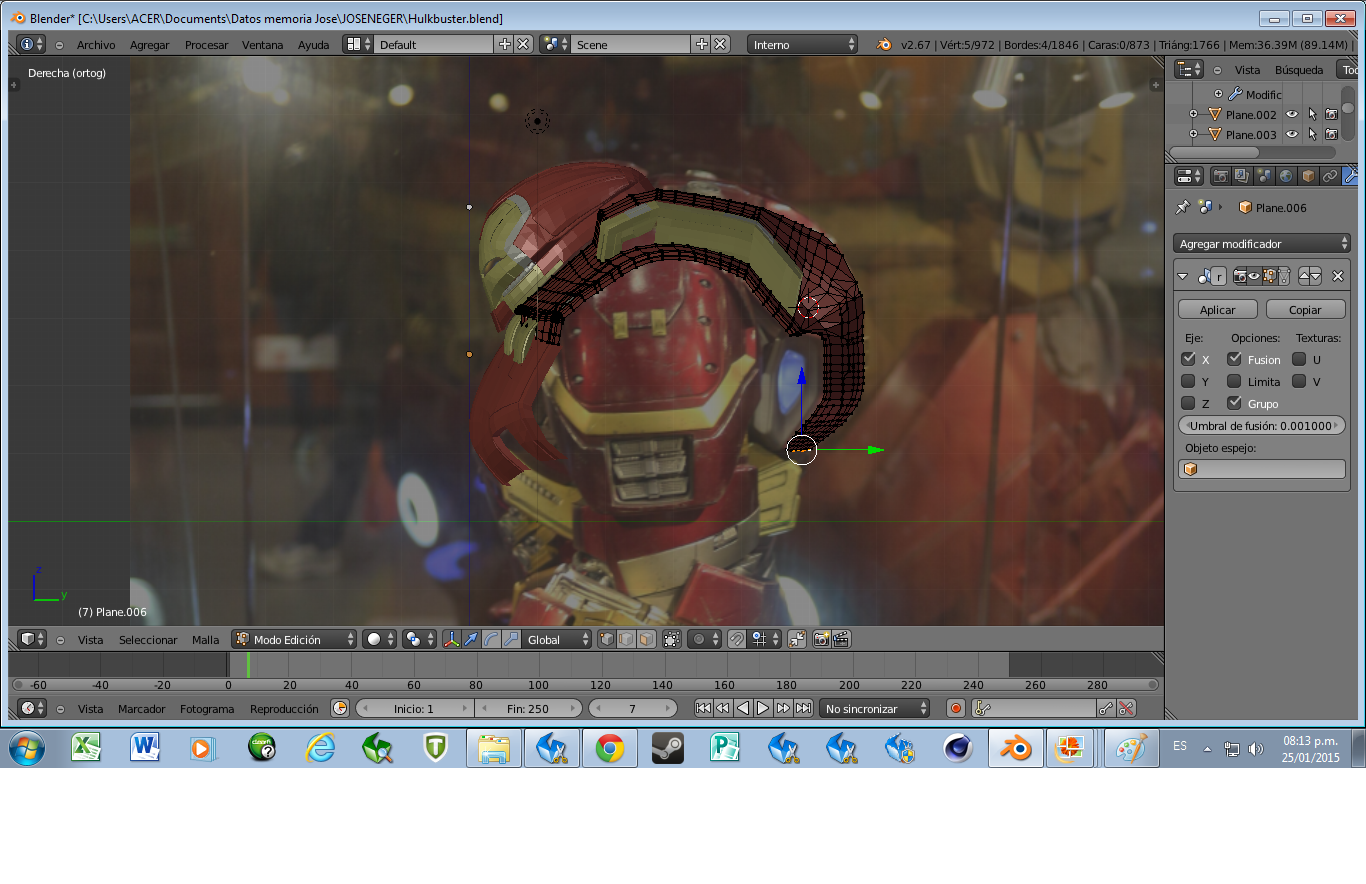The height and width of the screenshot is (884, 1366).
Task: Expand the Plane.003 tree row
Action: coord(1193,134)
